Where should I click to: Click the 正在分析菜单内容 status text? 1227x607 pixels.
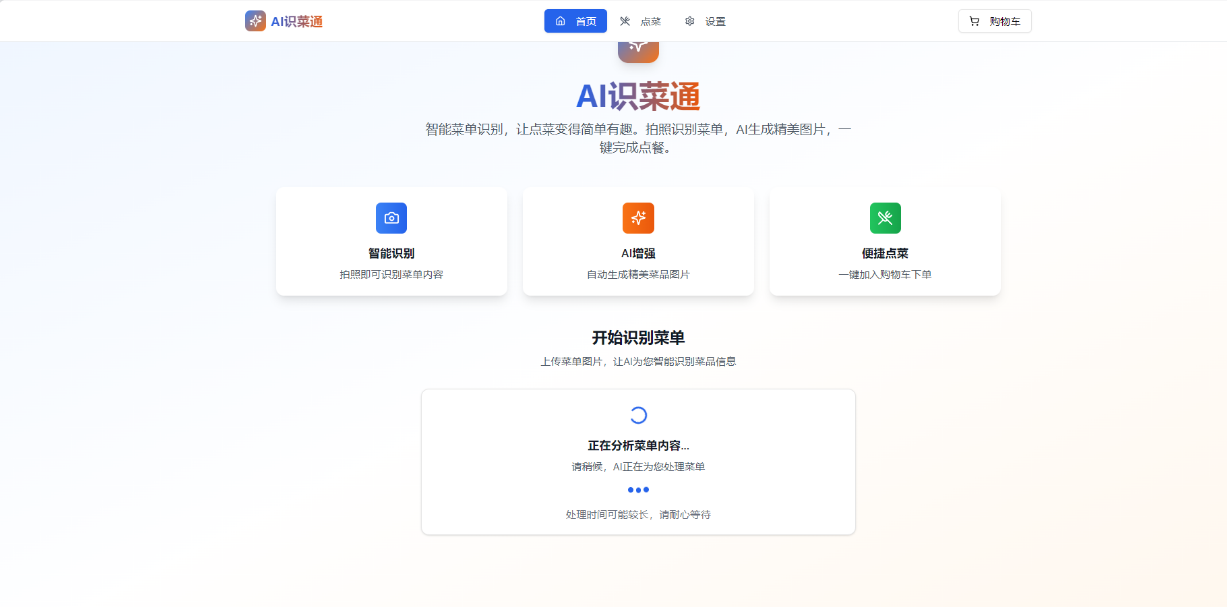point(638,445)
